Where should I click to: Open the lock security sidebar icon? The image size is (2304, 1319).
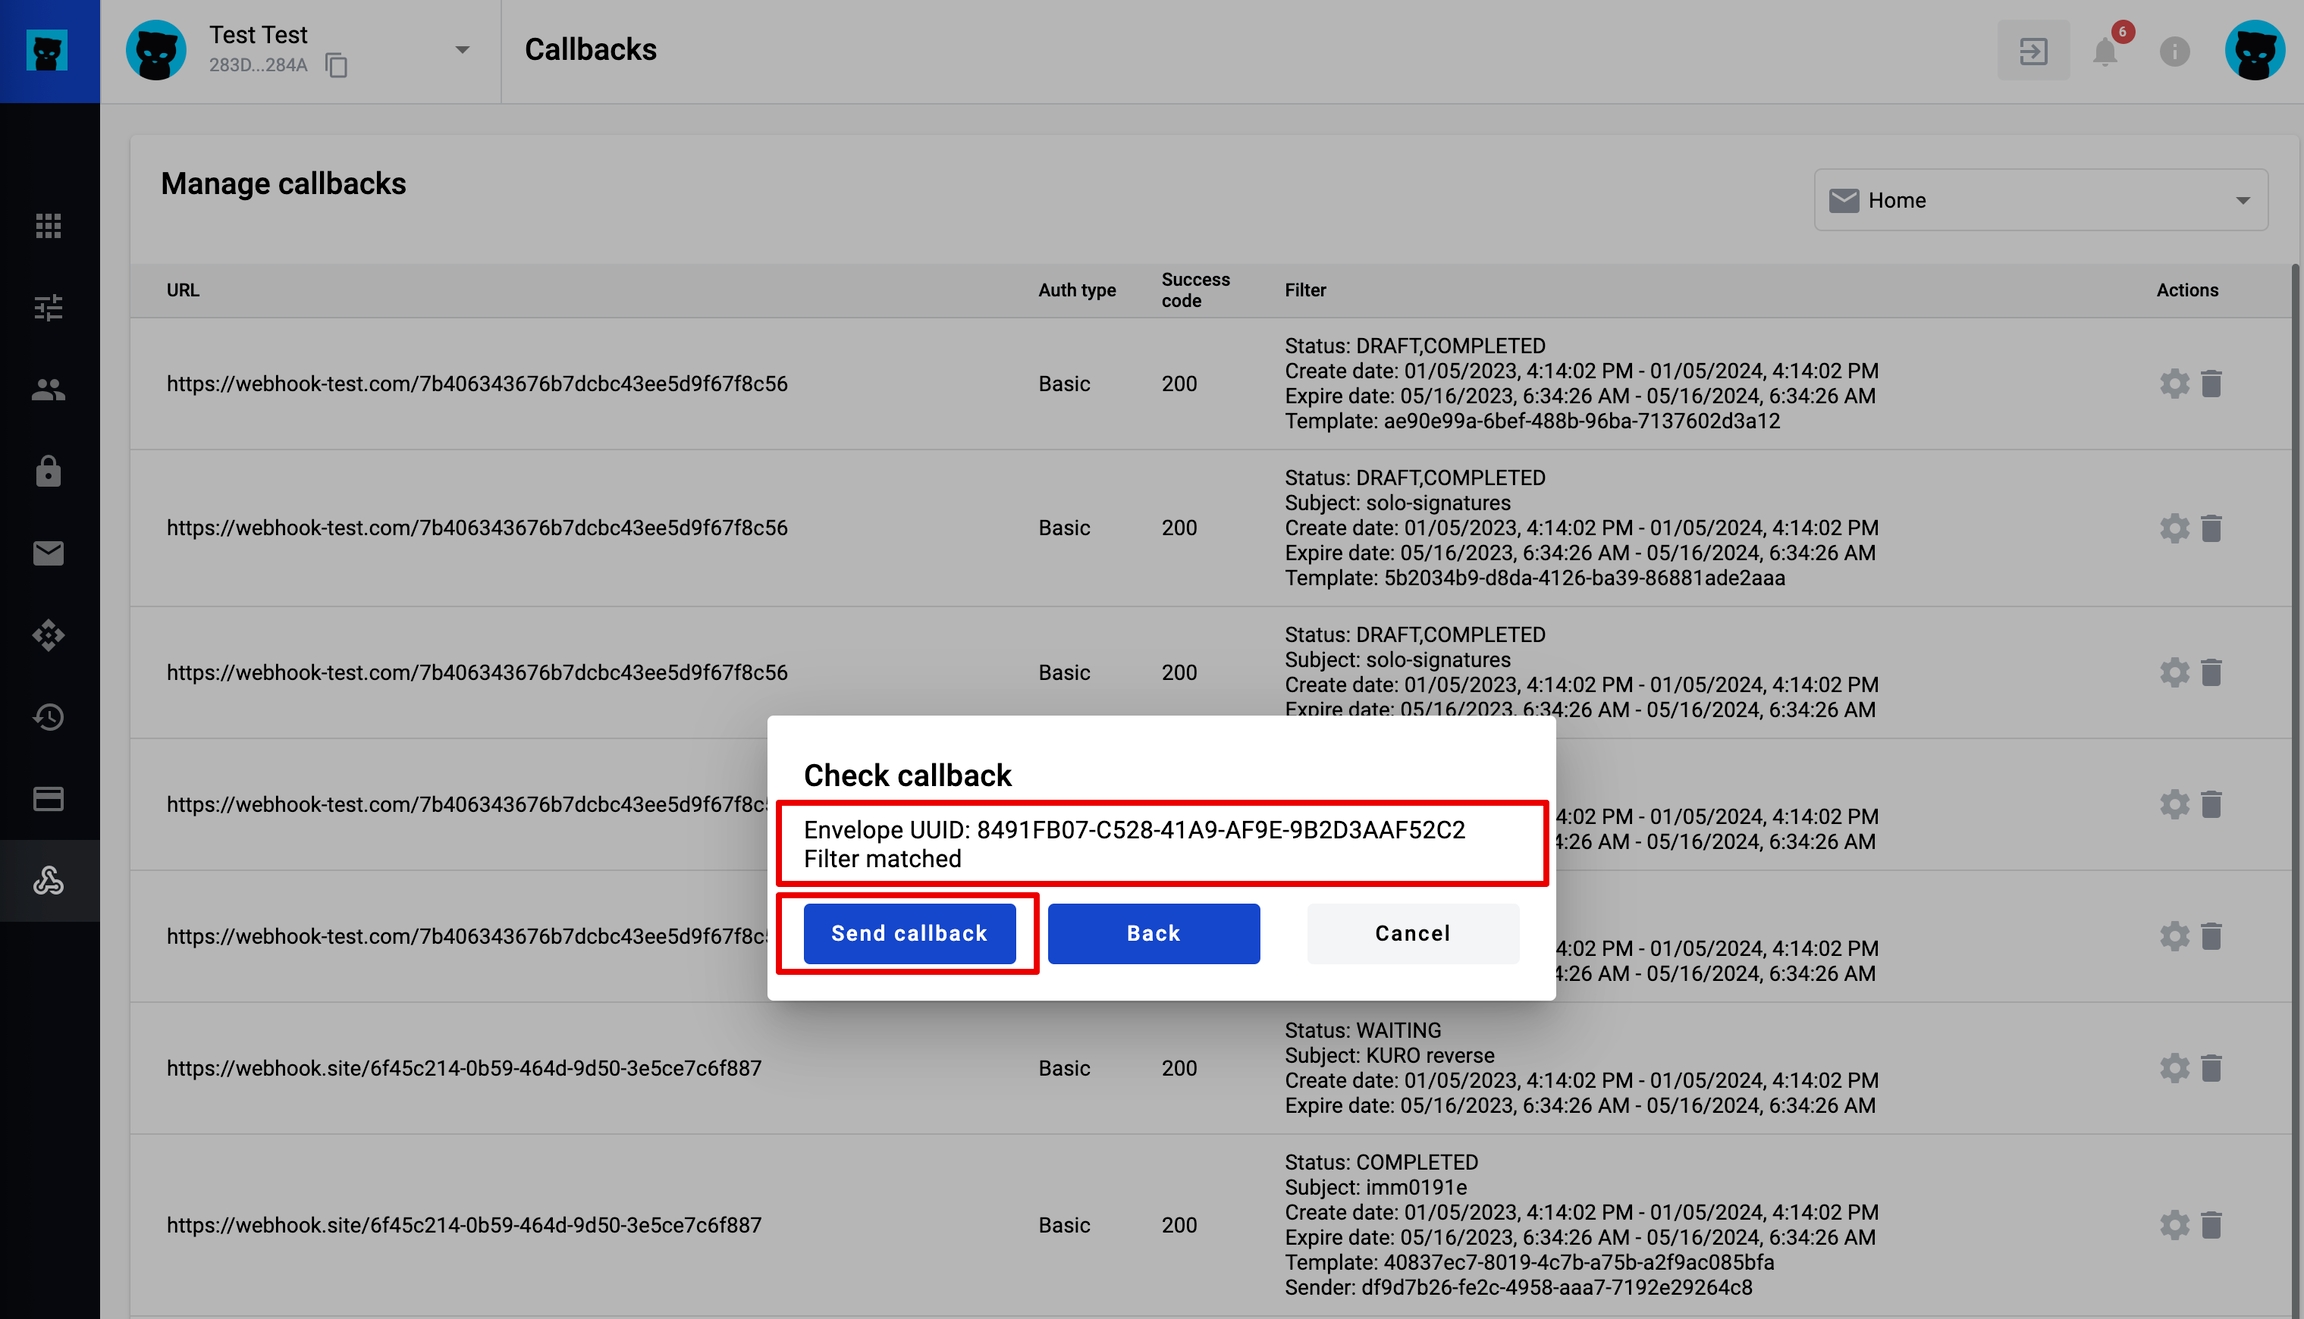pos(48,471)
